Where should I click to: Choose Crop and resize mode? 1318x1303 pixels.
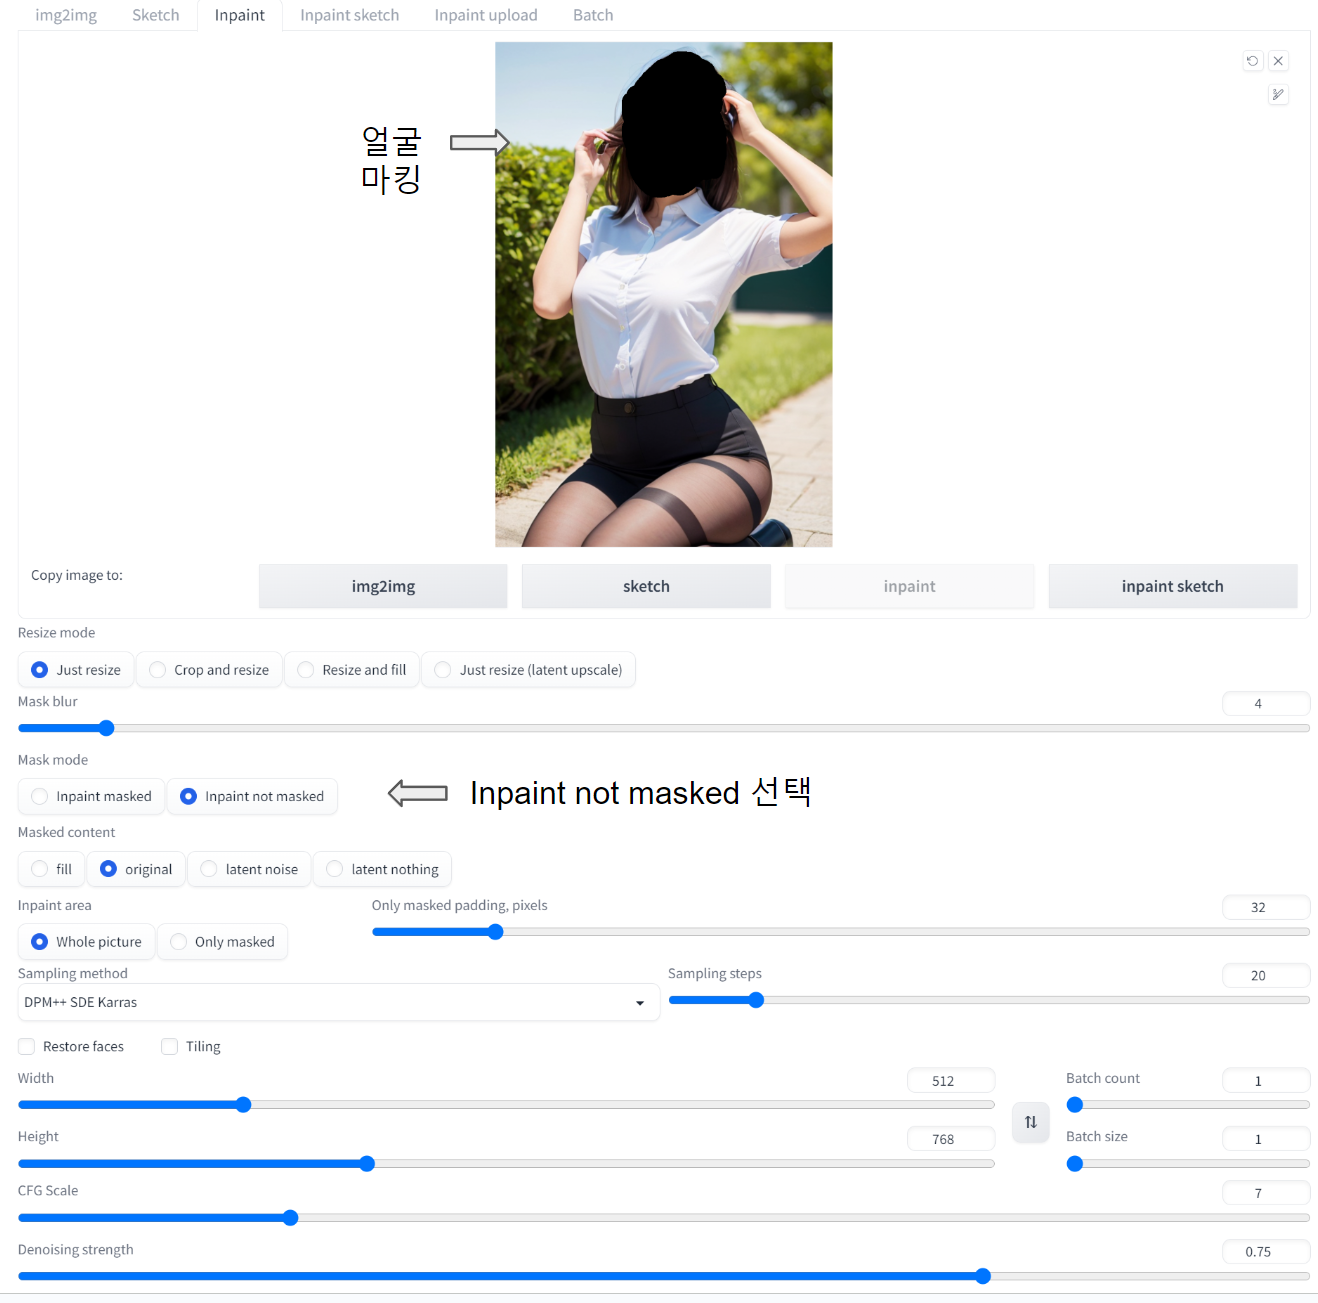click(209, 670)
